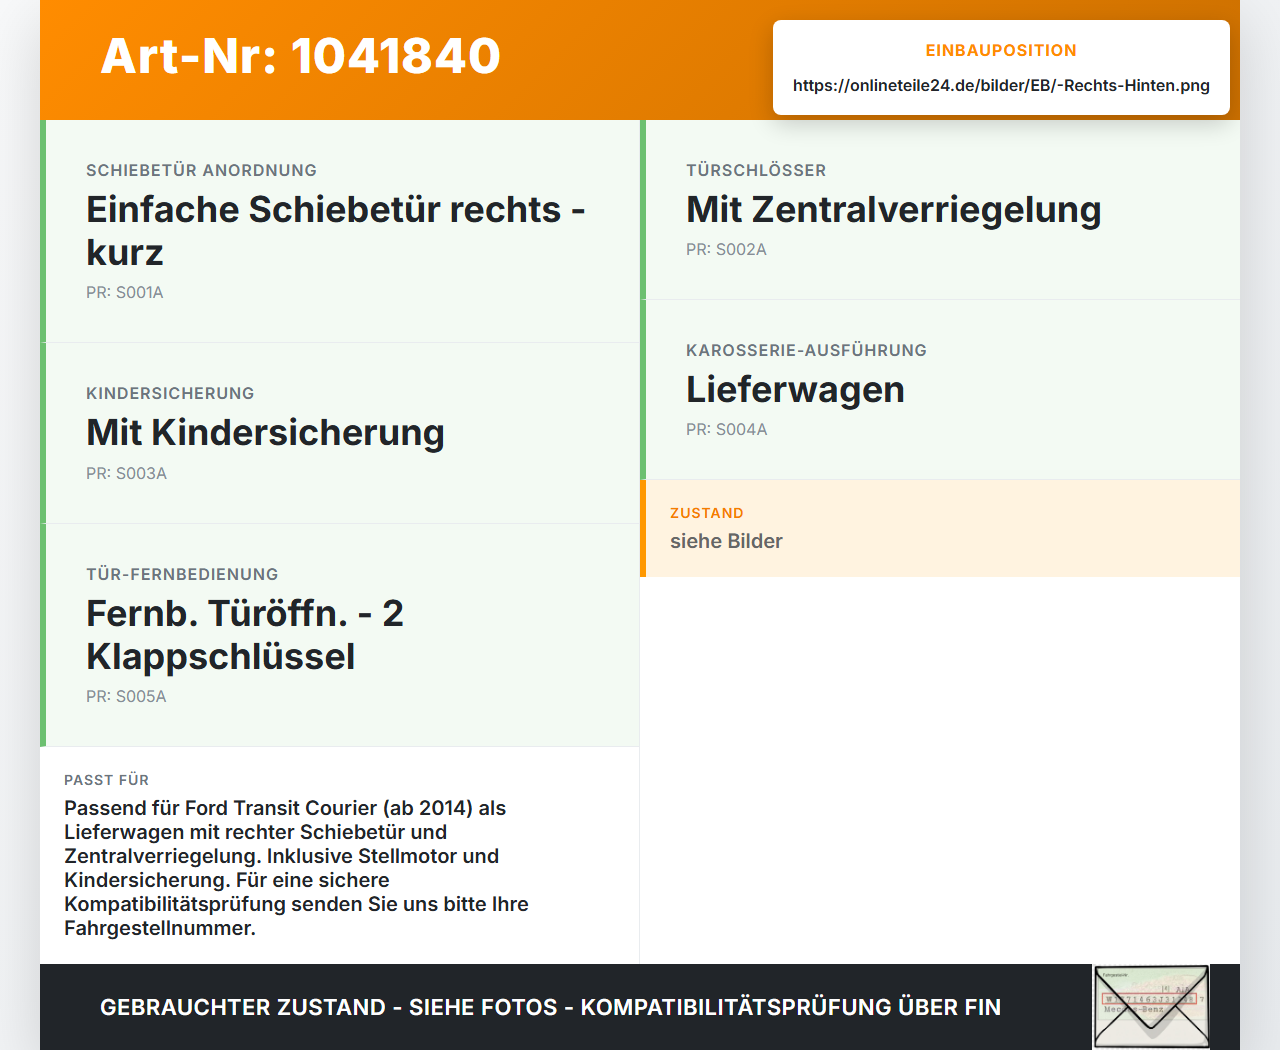The height and width of the screenshot is (1050, 1280).
Task: Select 'Mit Zentralverriegelung' value
Action: [893, 210]
